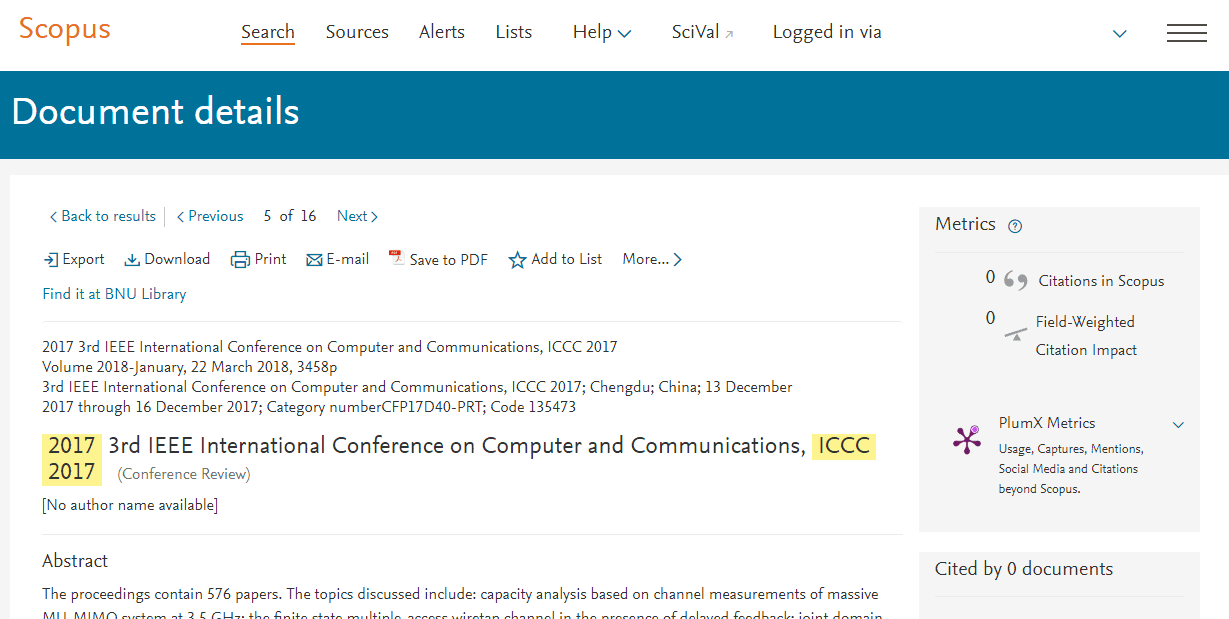1229x619 pixels.
Task: Click the Download tray icon
Action: [132, 260]
